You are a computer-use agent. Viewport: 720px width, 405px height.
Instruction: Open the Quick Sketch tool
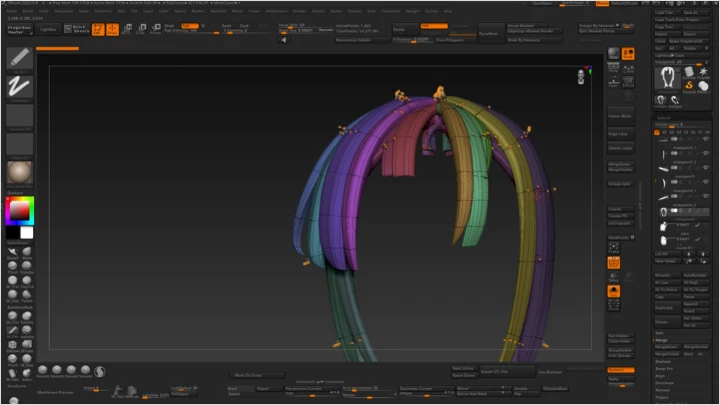tap(76, 29)
